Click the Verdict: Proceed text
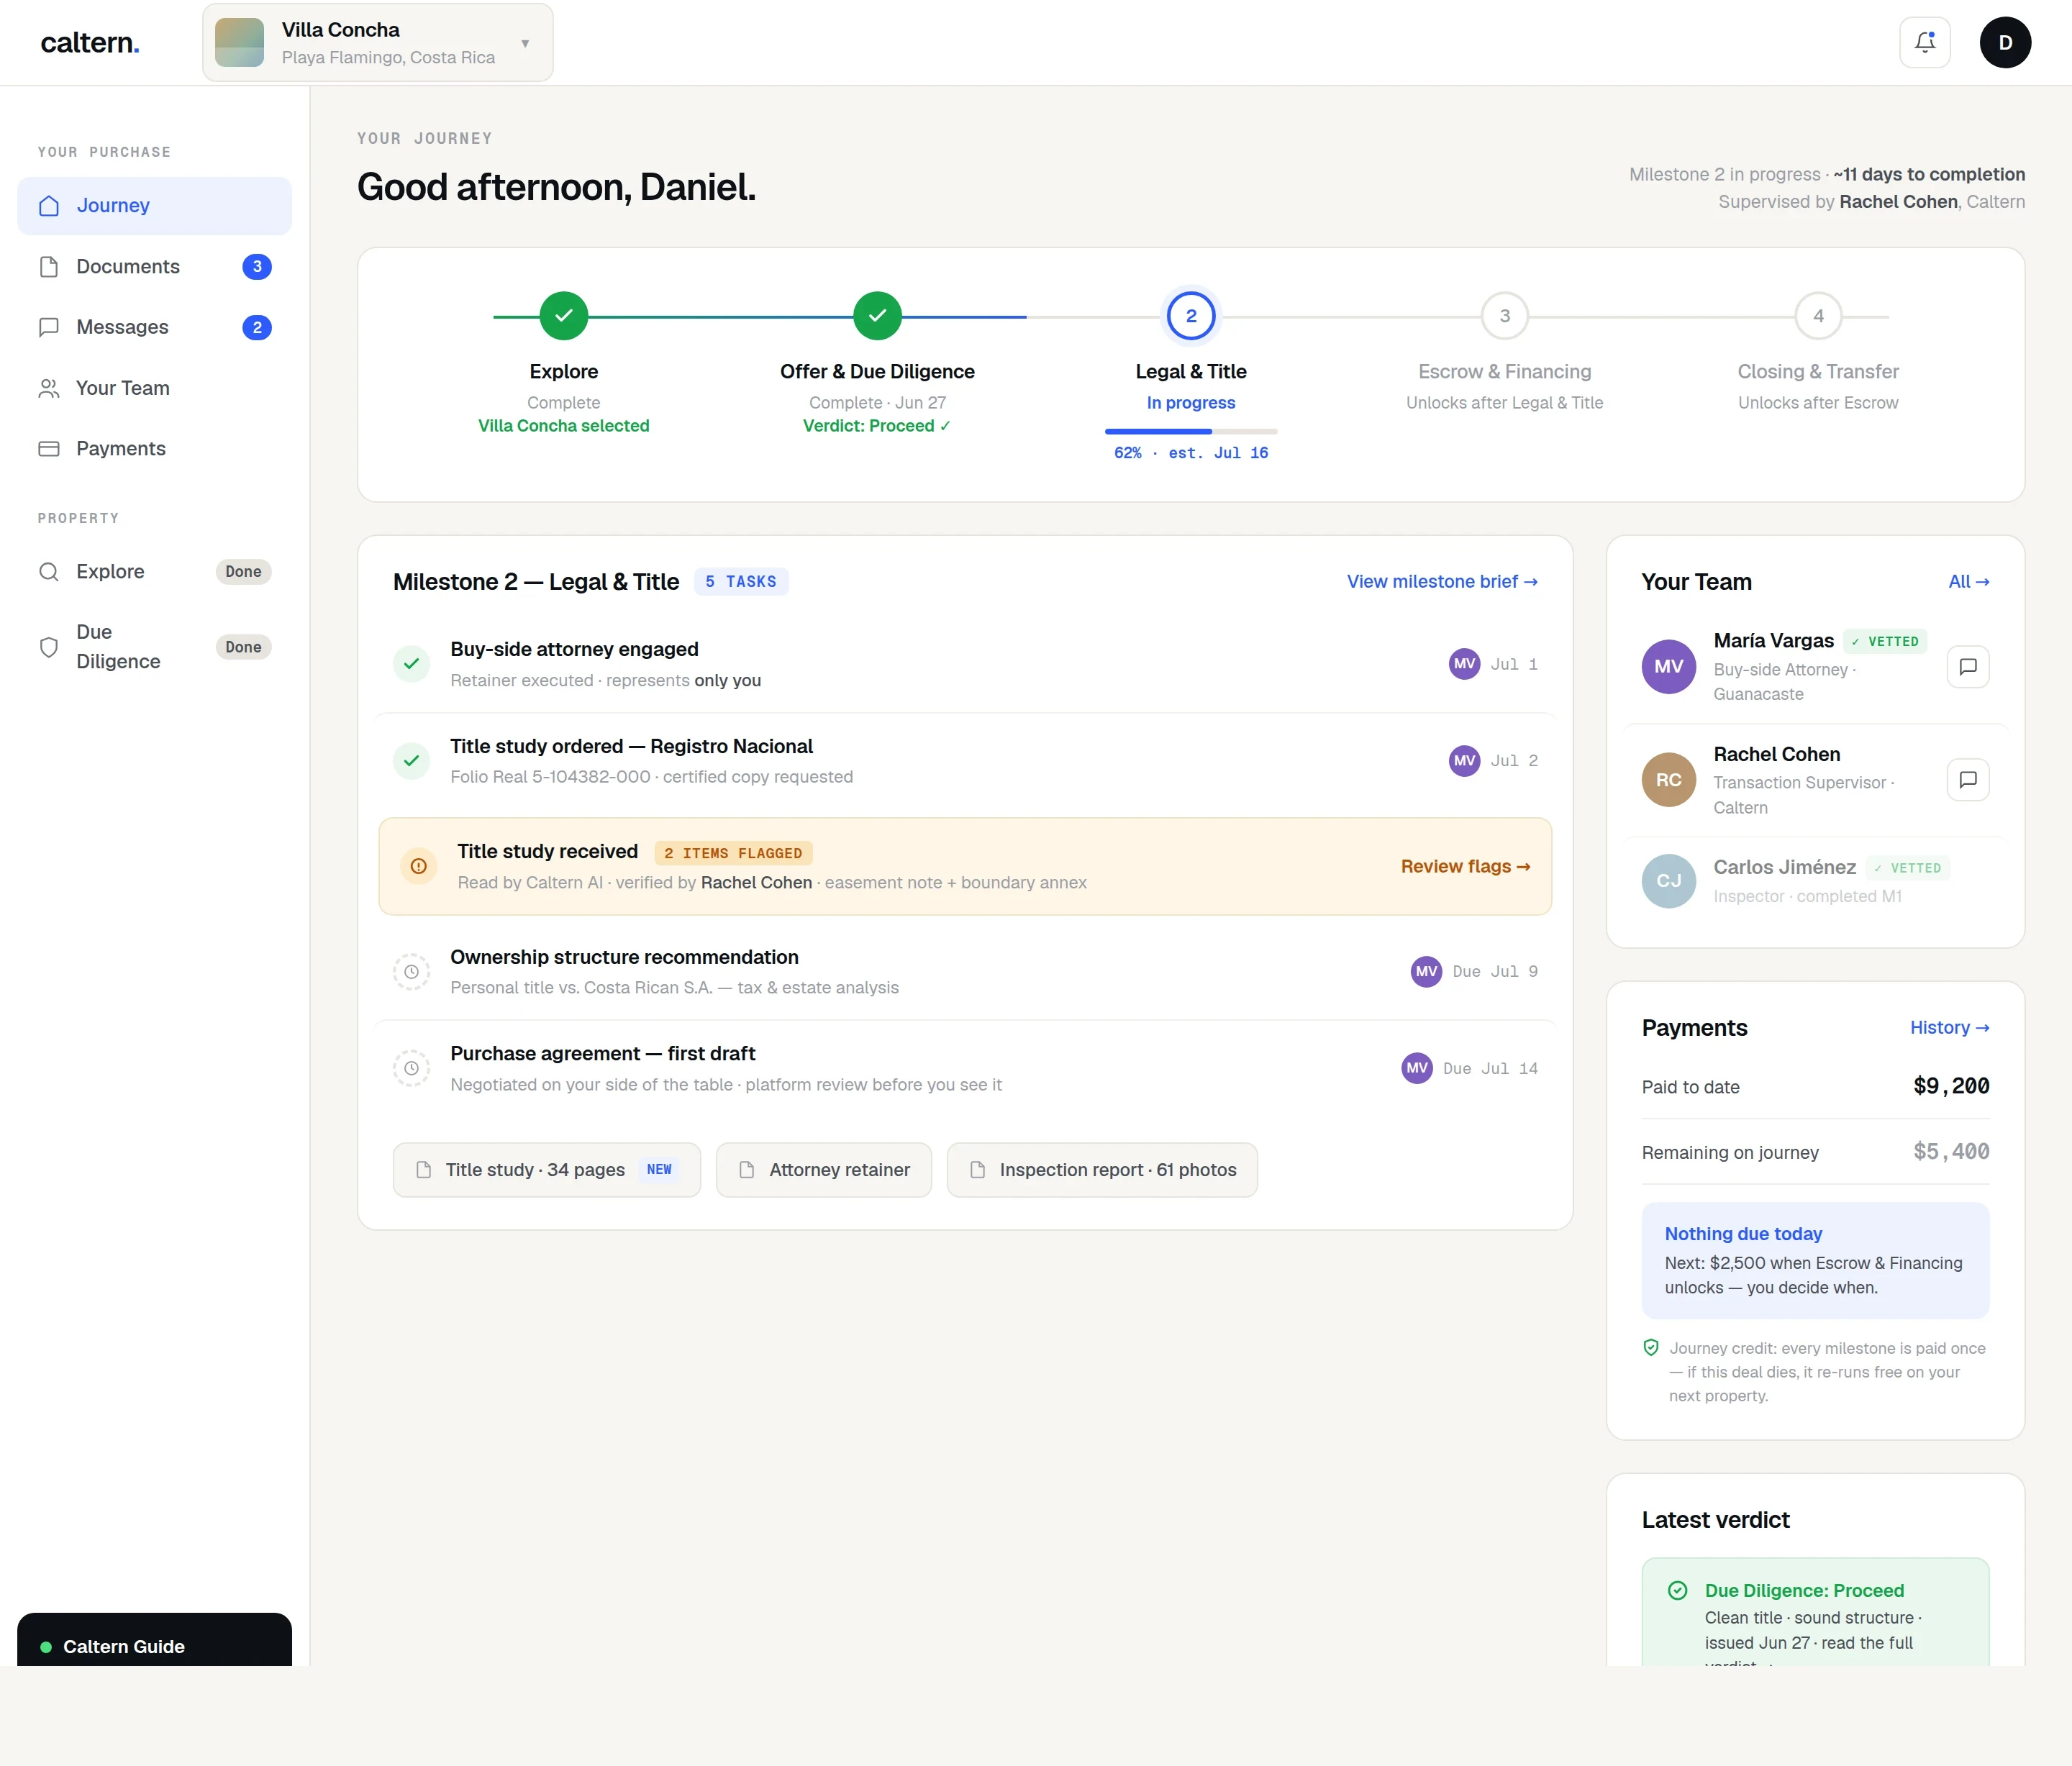This screenshot has width=2072, height=1766. (x=877, y=426)
